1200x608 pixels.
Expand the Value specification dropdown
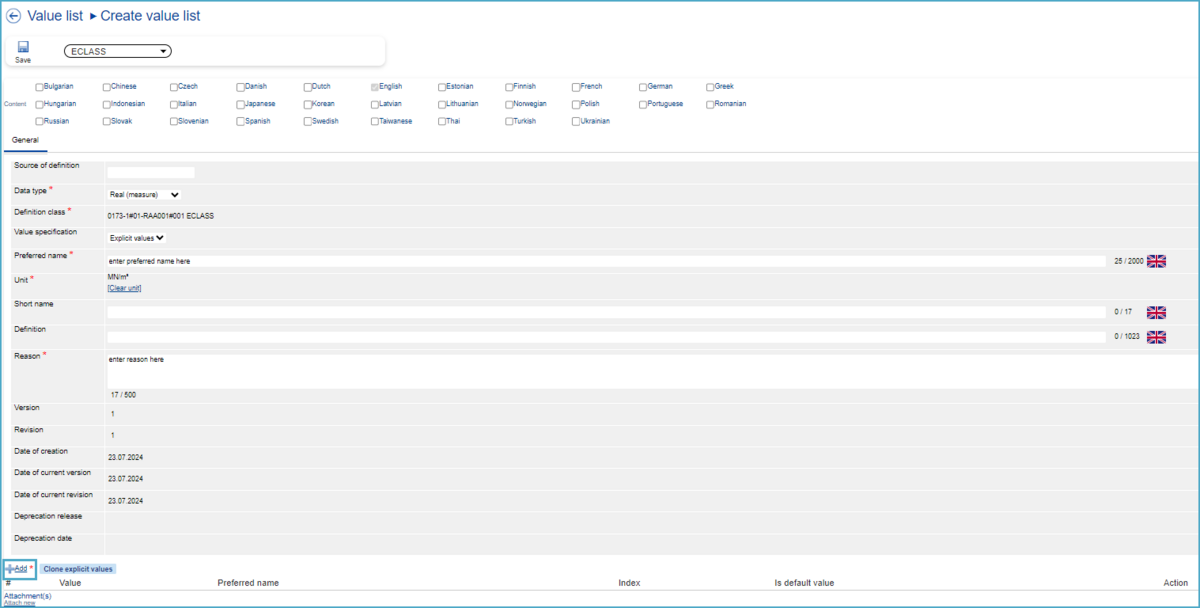[137, 238]
